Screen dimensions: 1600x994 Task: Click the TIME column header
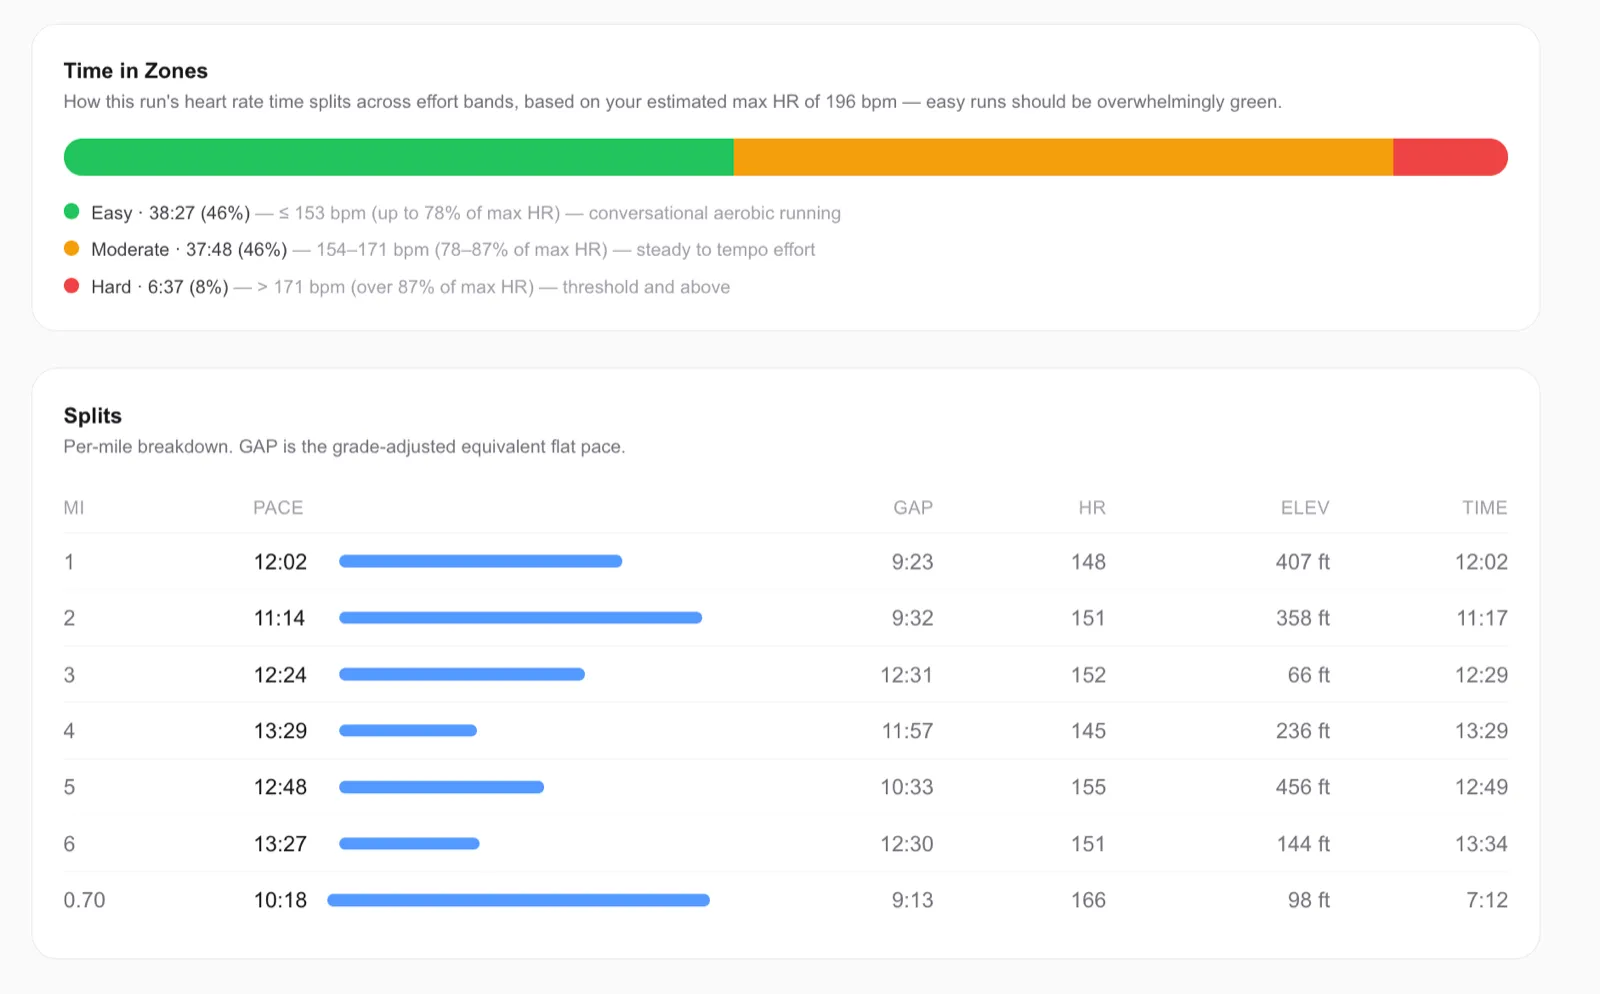tap(1485, 508)
